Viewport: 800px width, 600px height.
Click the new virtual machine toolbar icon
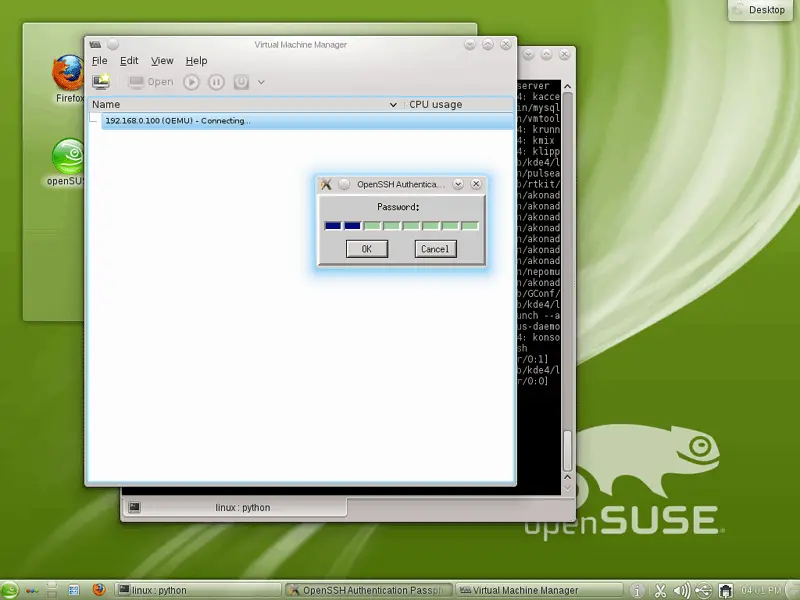tap(101, 82)
